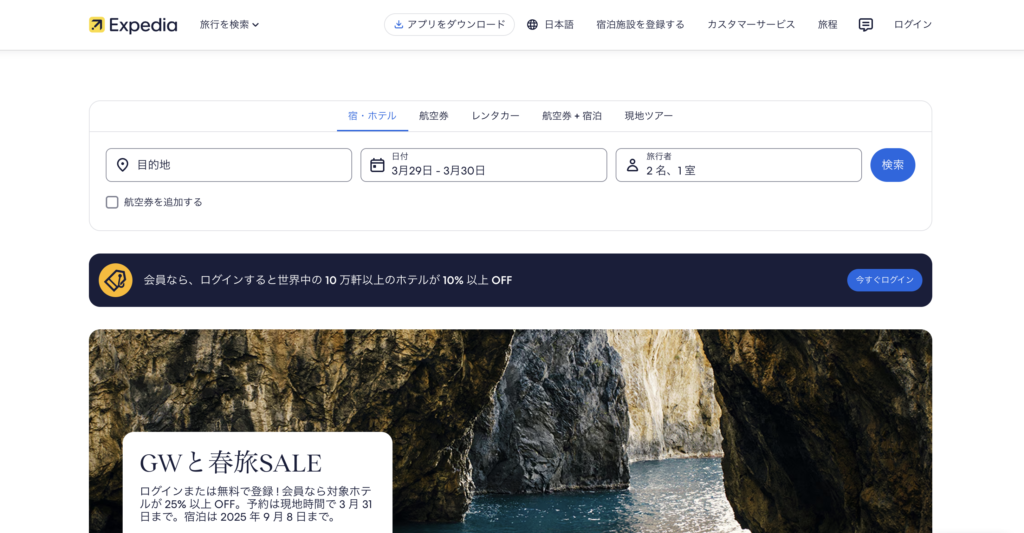Open 旅程 in the header
This screenshot has height=533, width=1024.
(827, 25)
